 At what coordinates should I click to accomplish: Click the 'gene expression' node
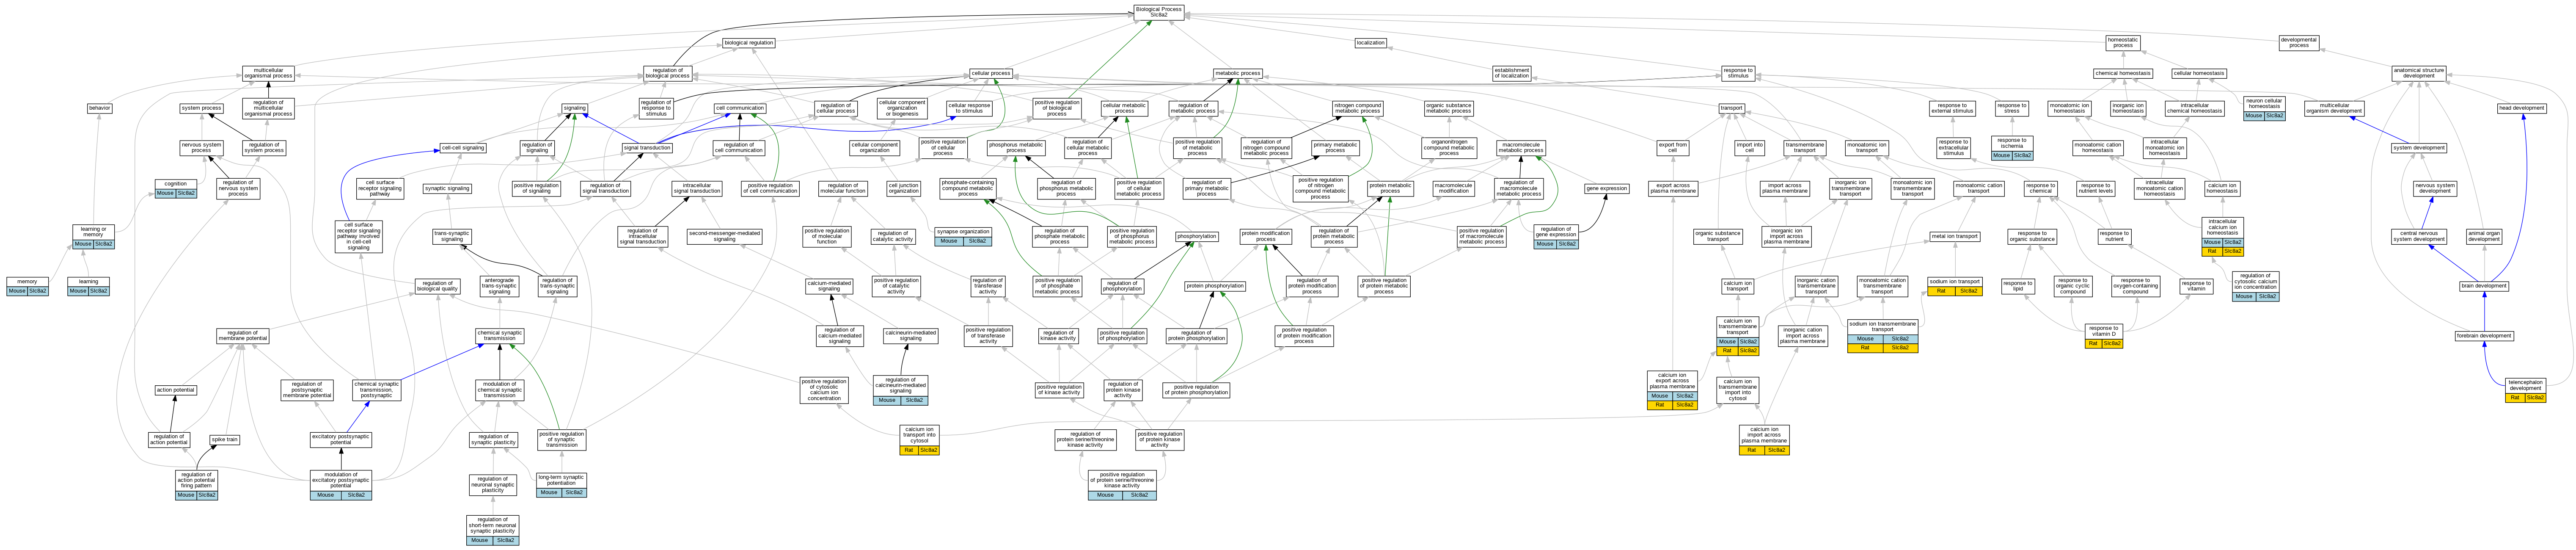[x=1606, y=188]
